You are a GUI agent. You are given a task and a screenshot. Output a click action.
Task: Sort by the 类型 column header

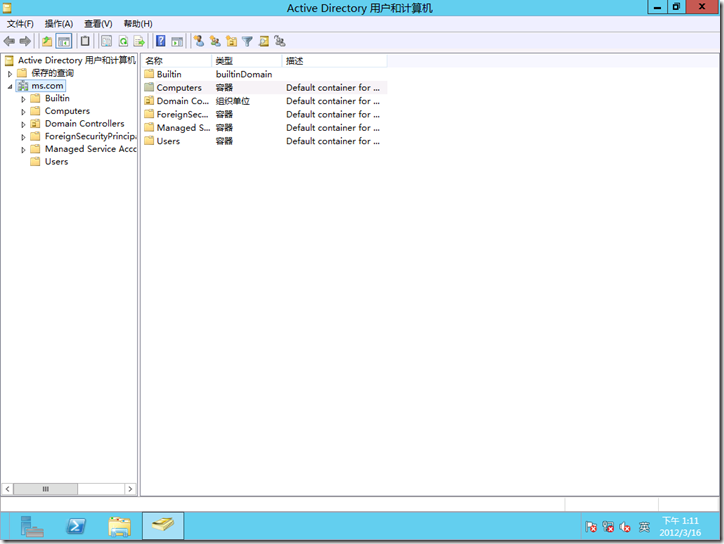247,61
